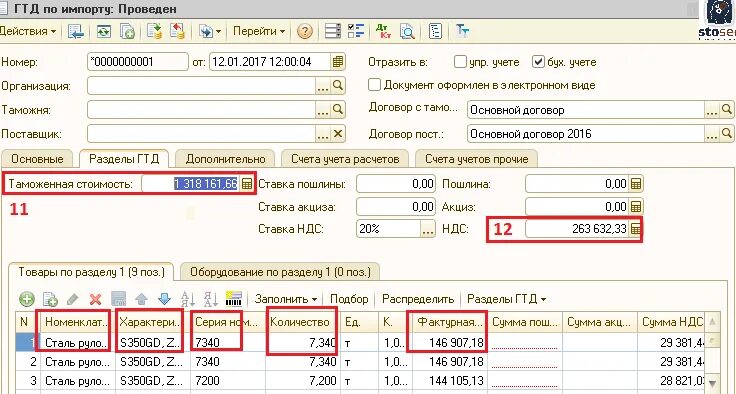
Task: Select Товары по разделу 1 tab
Action: coord(91,272)
